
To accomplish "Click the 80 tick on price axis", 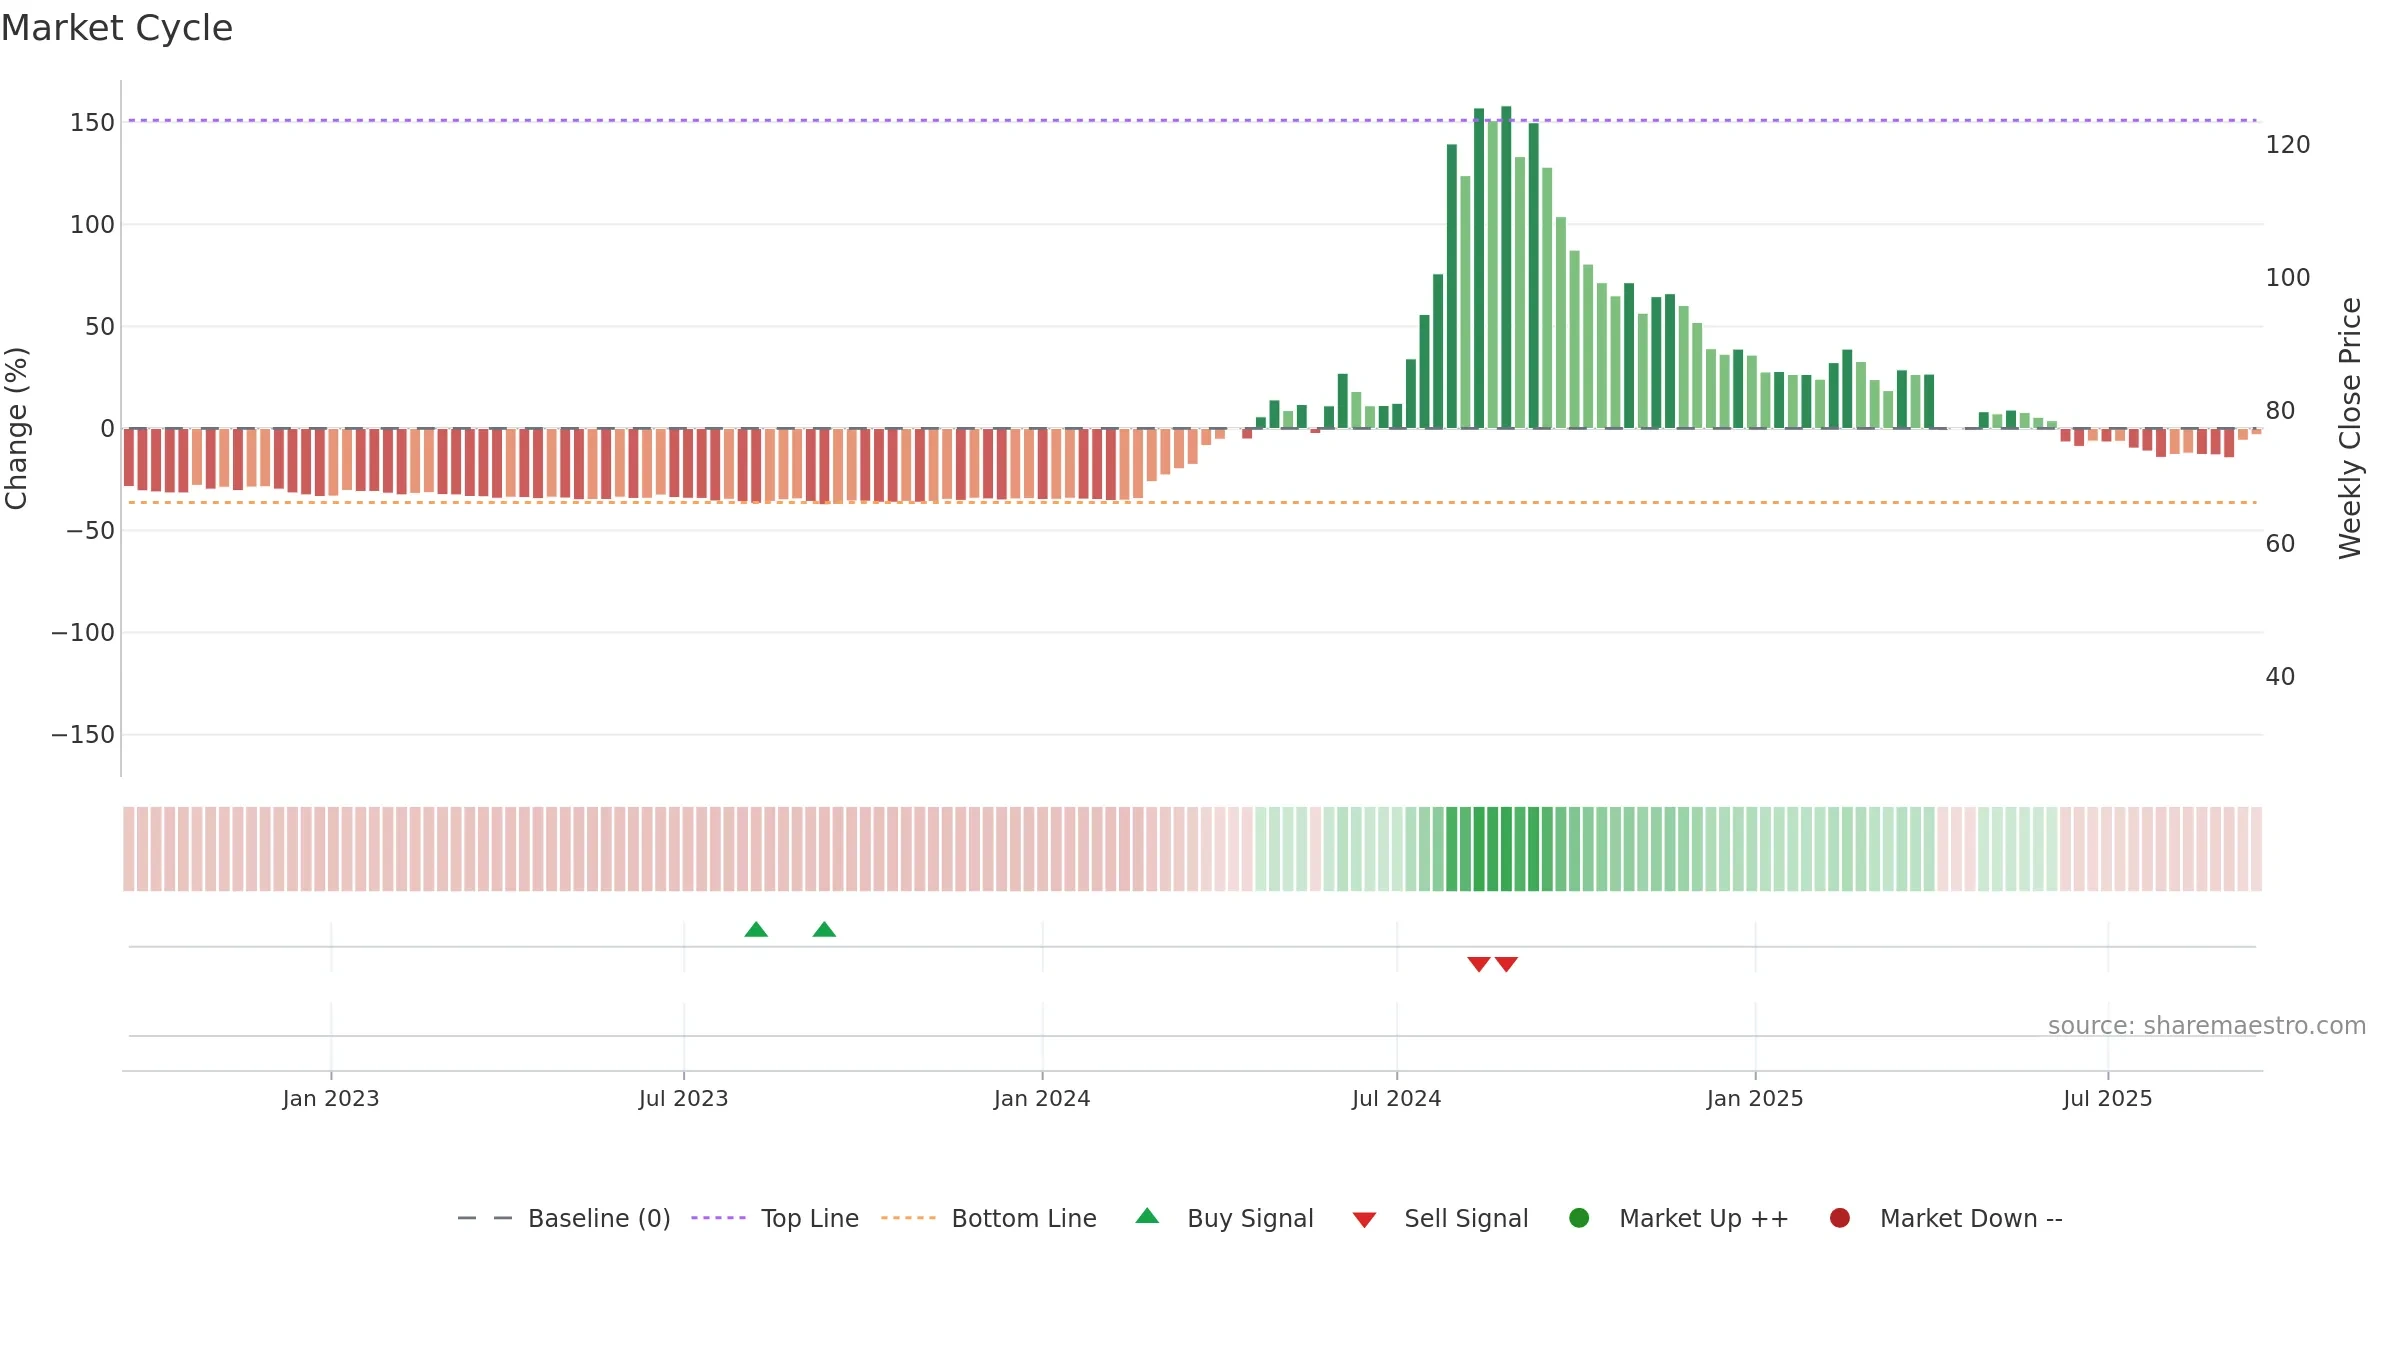I will point(2280,411).
